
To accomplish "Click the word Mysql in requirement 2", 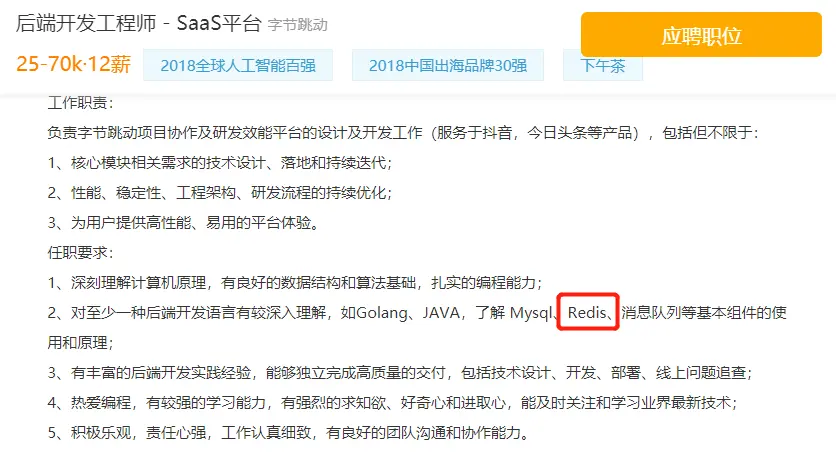I will (x=531, y=313).
